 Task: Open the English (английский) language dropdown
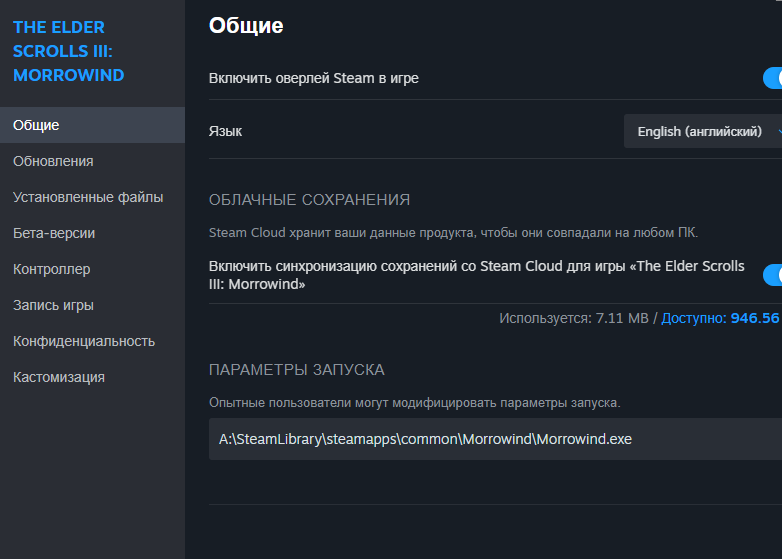(x=702, y=131)
